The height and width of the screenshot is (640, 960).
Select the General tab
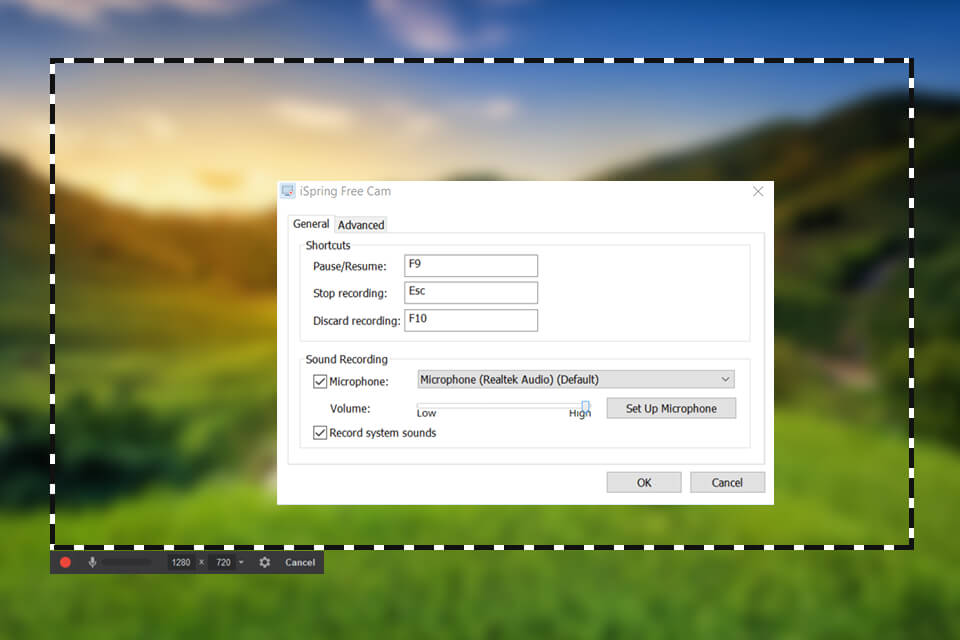coord(311,224)
